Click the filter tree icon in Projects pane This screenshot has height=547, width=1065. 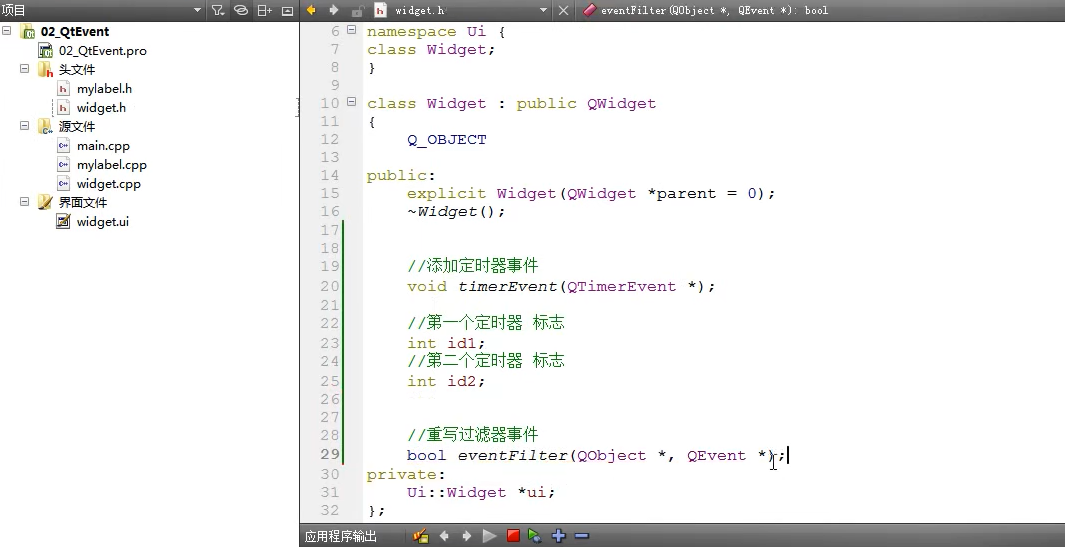point(218,10)
